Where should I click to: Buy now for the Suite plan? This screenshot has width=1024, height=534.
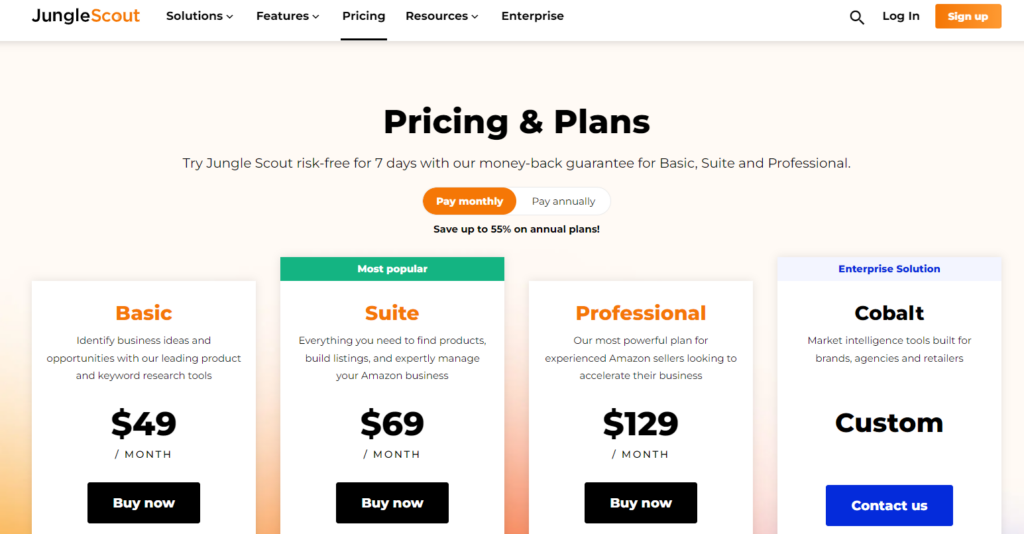392,503
